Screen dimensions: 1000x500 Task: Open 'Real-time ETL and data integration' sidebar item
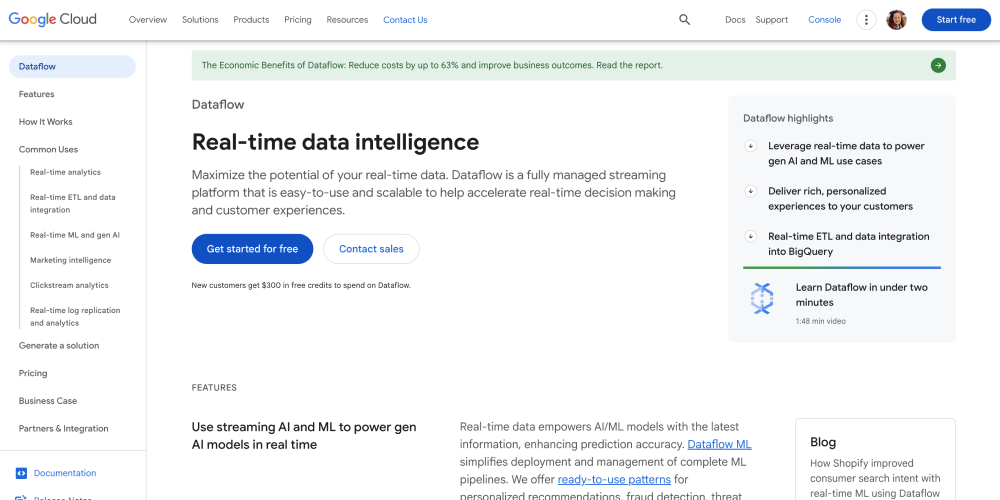click(x=73, y=203)
